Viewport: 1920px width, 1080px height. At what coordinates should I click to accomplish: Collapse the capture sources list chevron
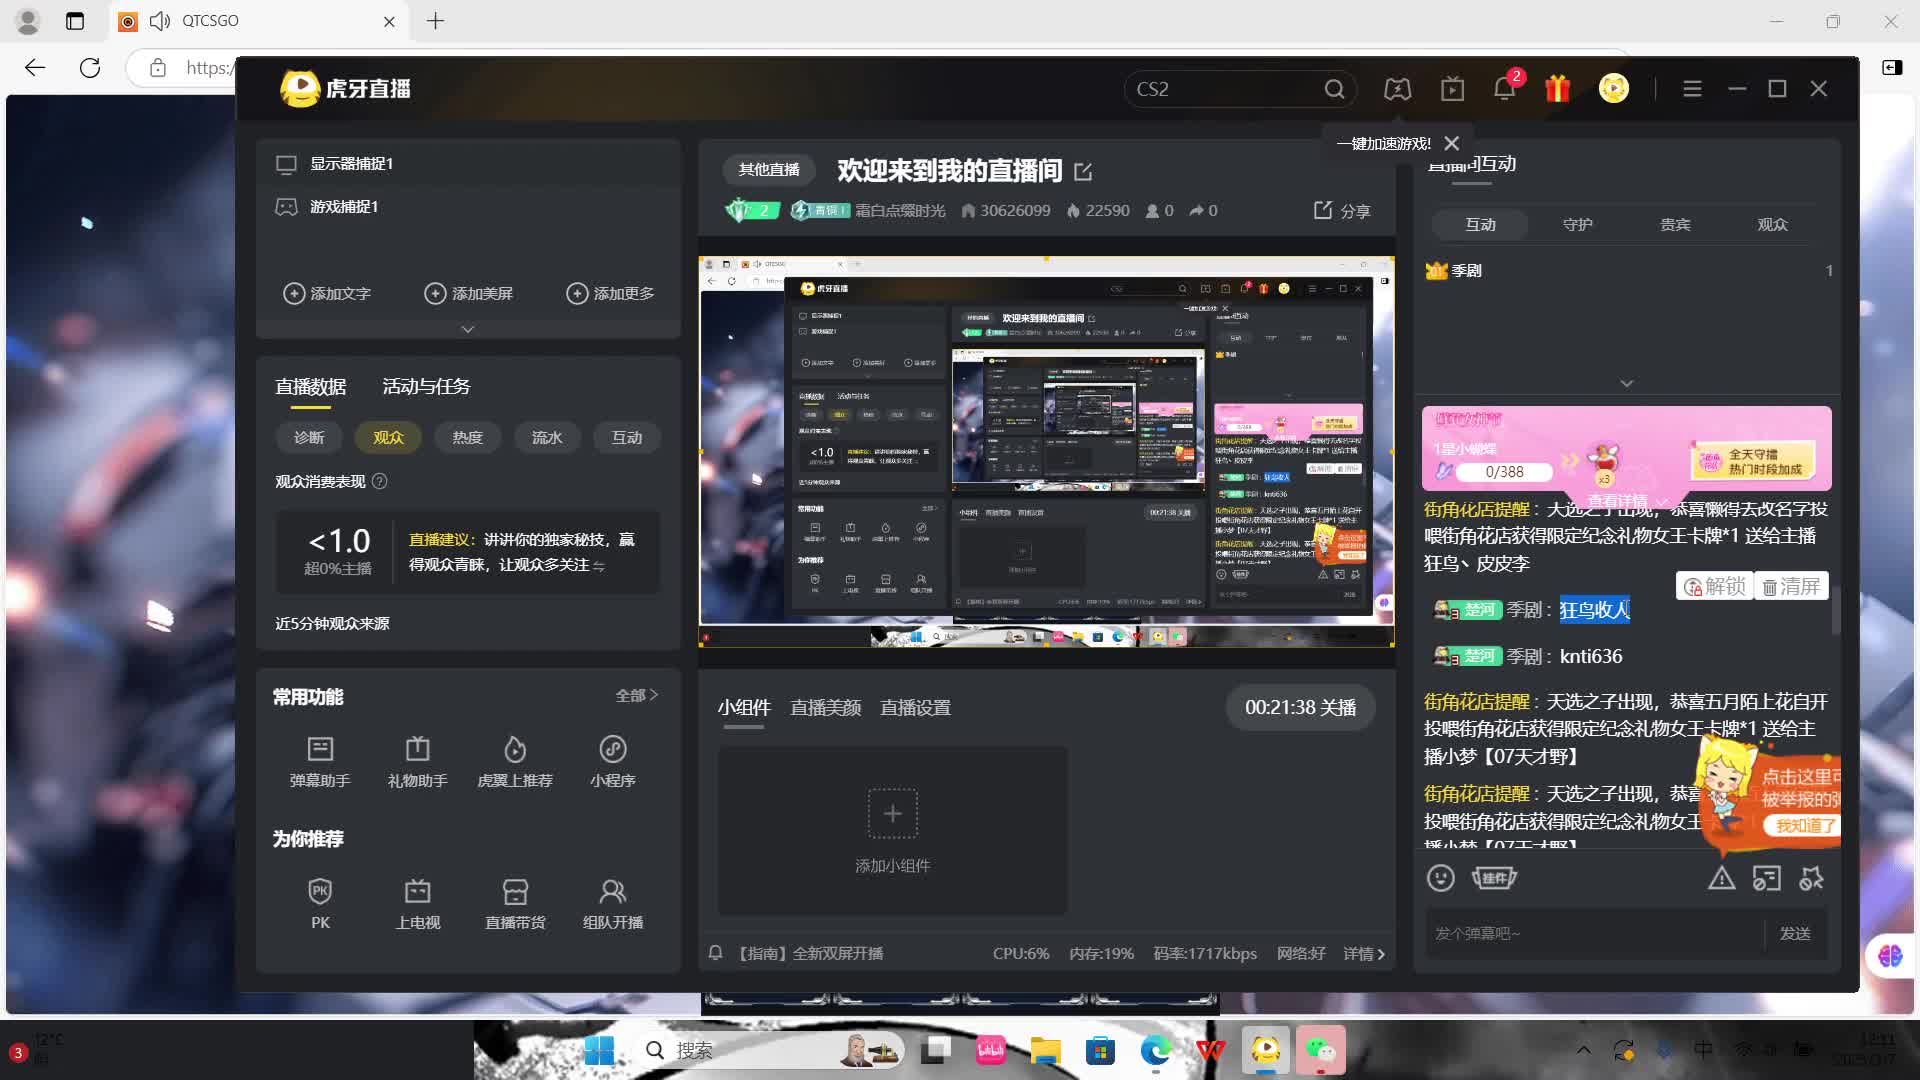pos(467,328)
